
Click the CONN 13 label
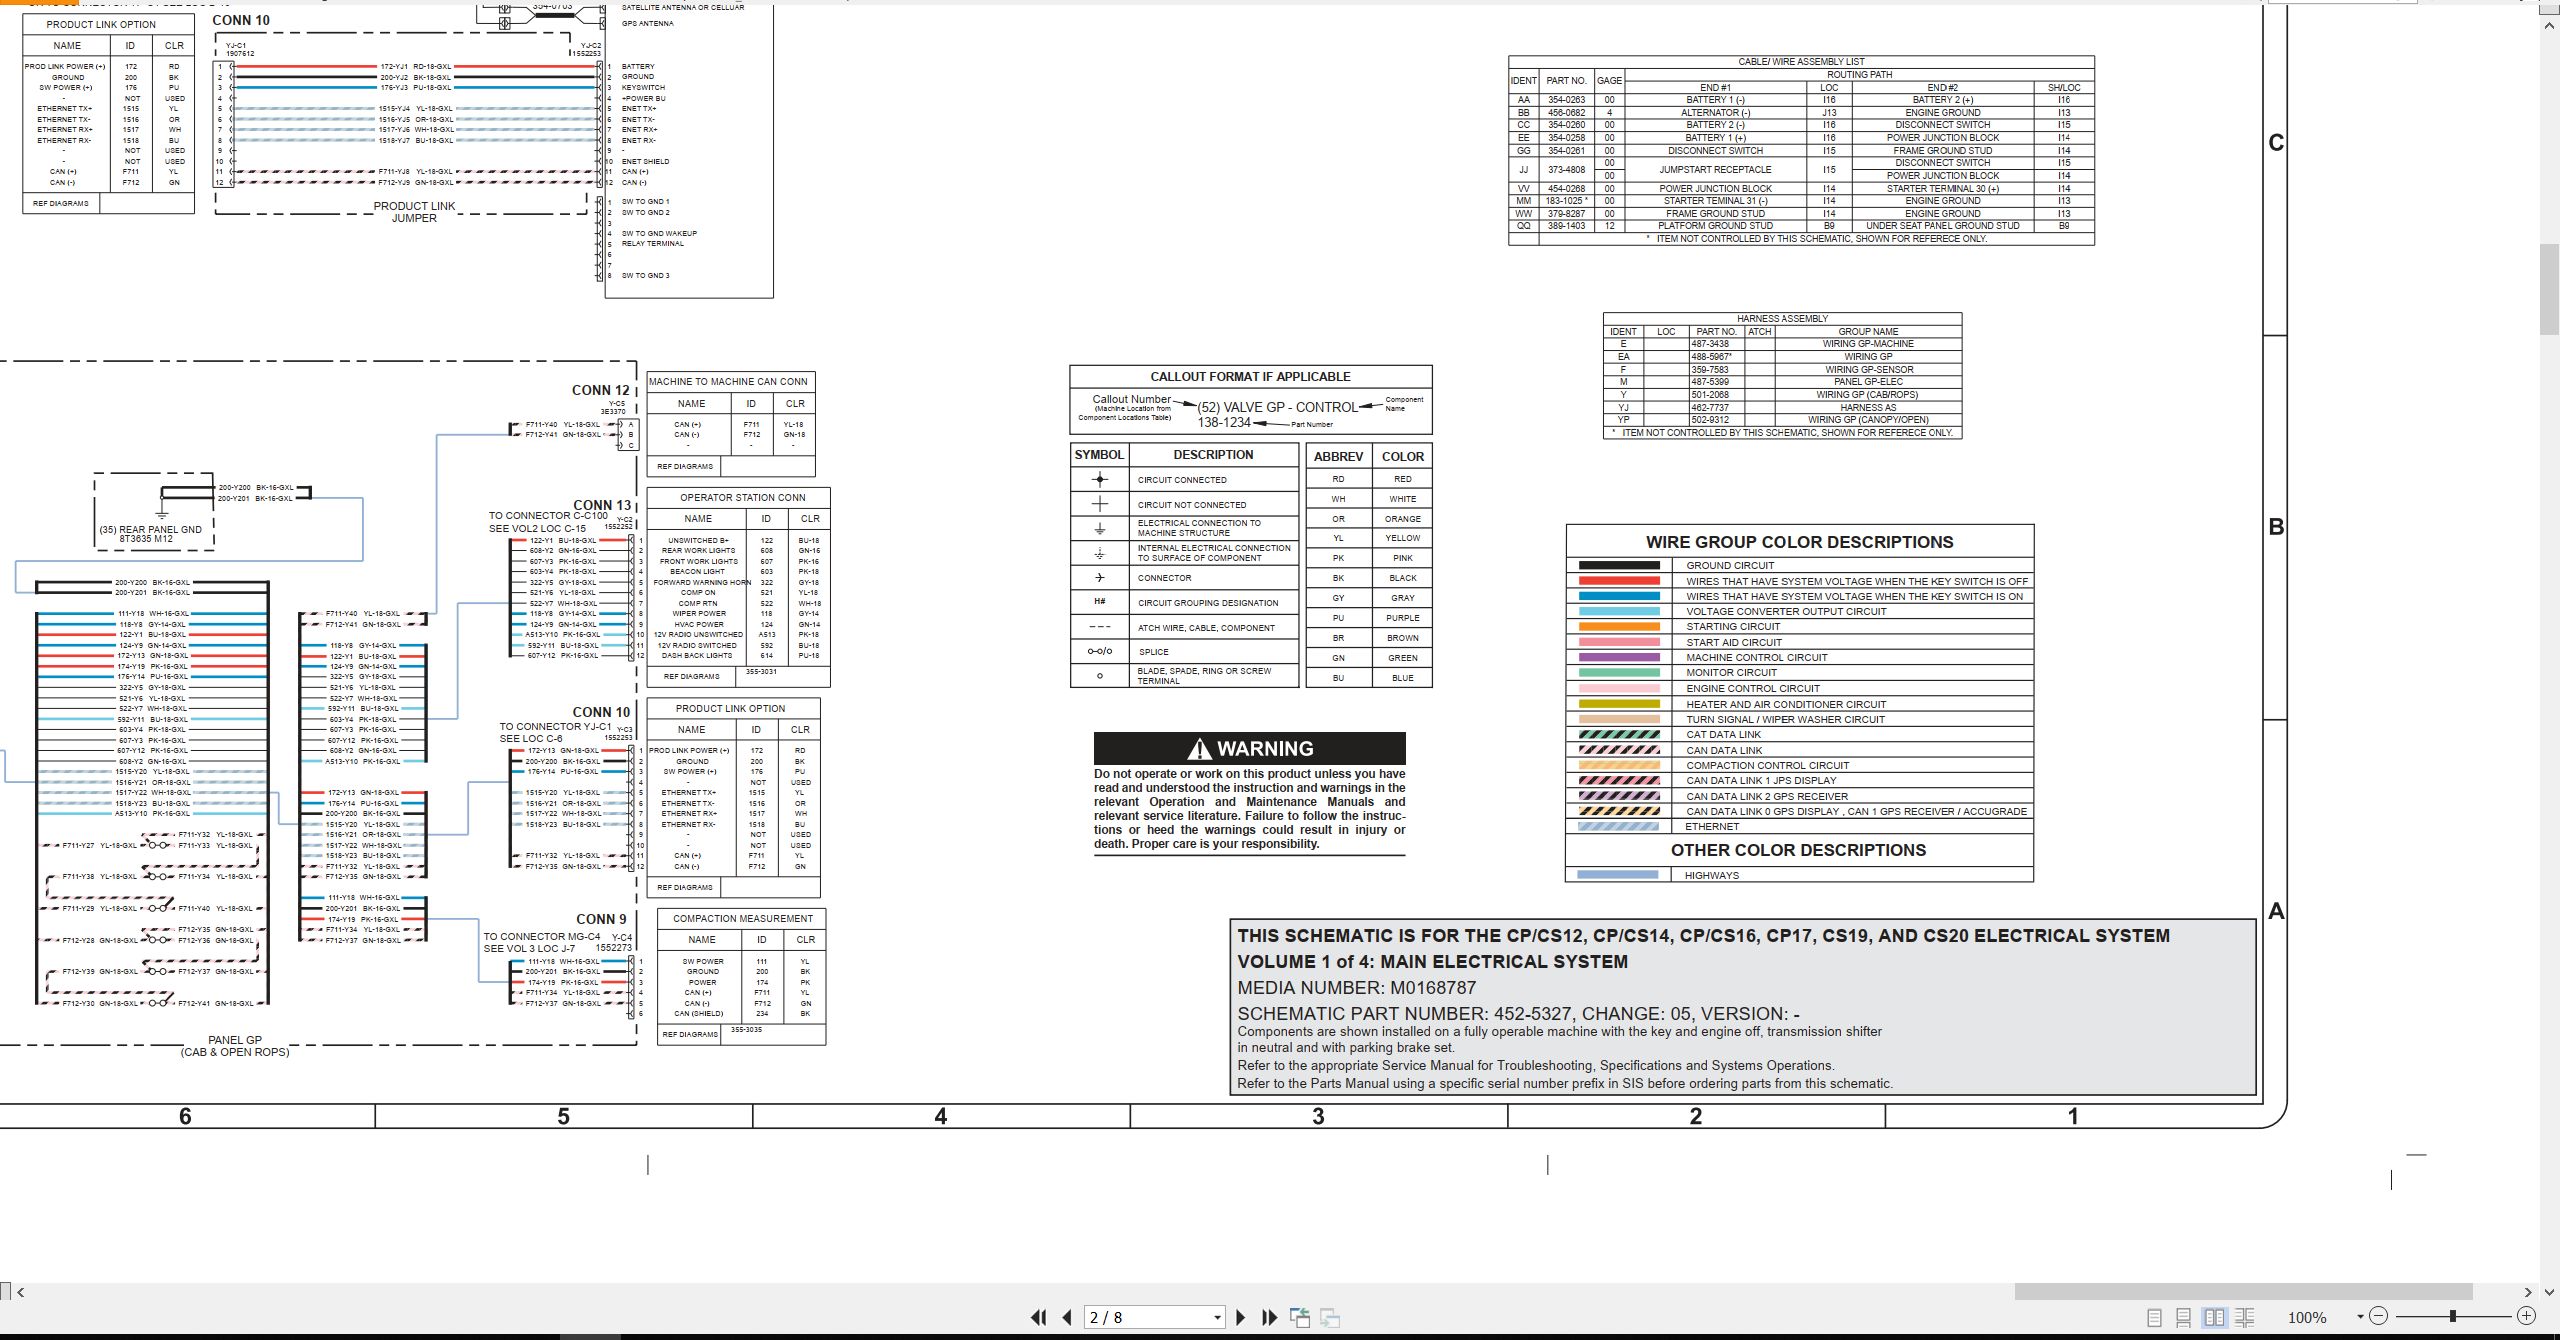(x=602, y=505)
